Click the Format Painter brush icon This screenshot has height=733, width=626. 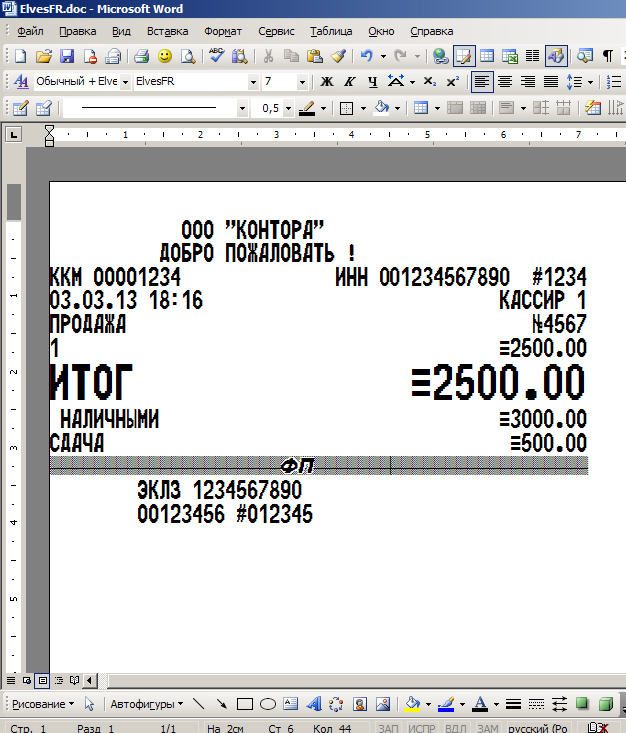[338, 56]
